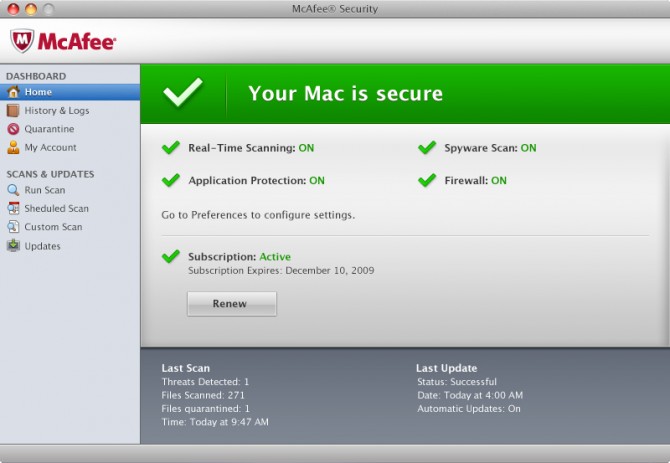Click the McAfee shield logo
This screenshot has width=670, height=463.
click(22, 41)
